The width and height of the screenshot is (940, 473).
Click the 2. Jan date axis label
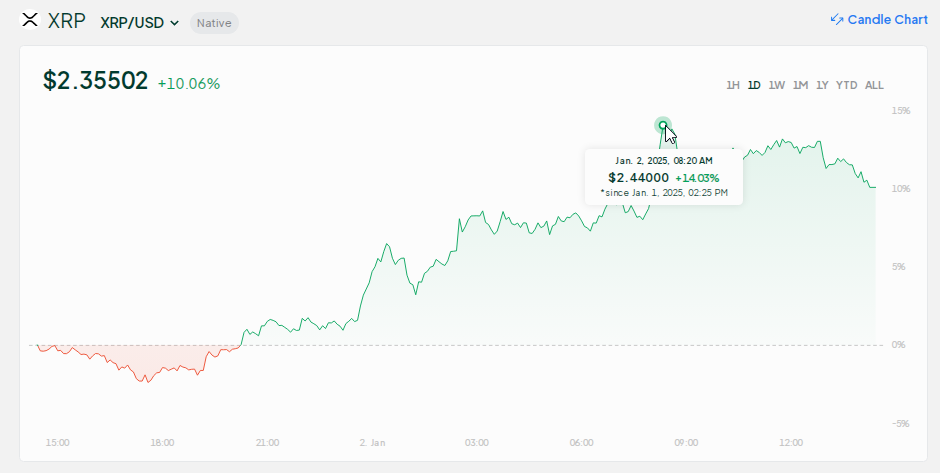tap(372, 442)
